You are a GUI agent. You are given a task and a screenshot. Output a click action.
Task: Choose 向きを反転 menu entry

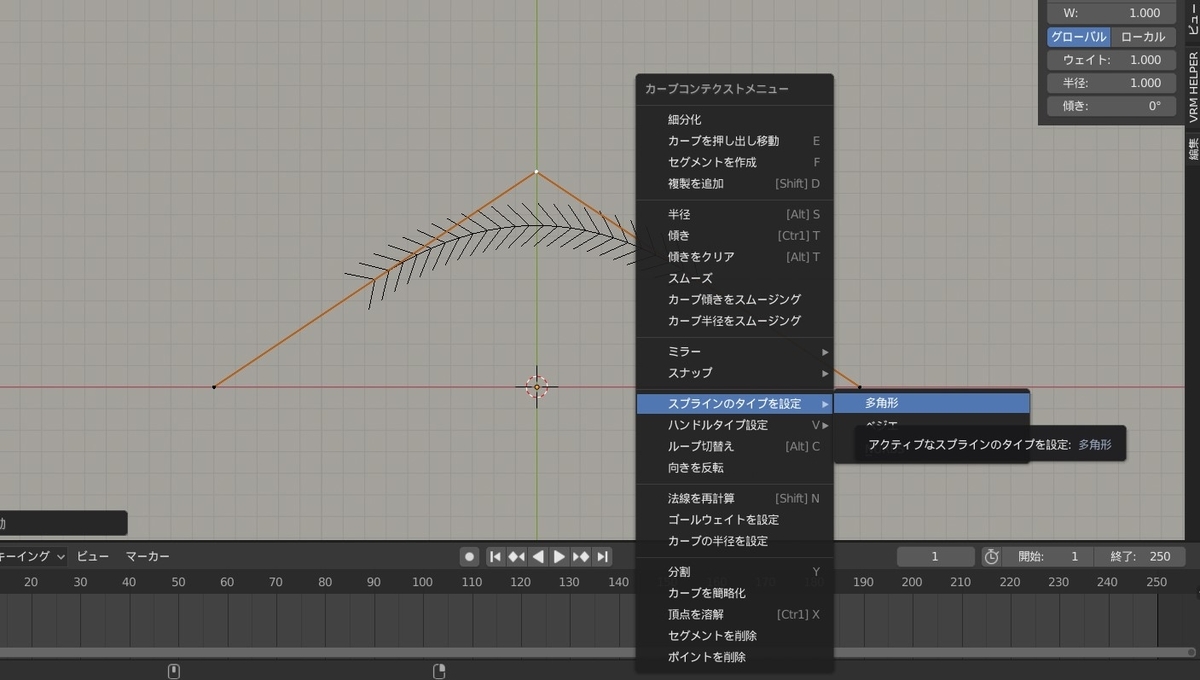[735, 468]
